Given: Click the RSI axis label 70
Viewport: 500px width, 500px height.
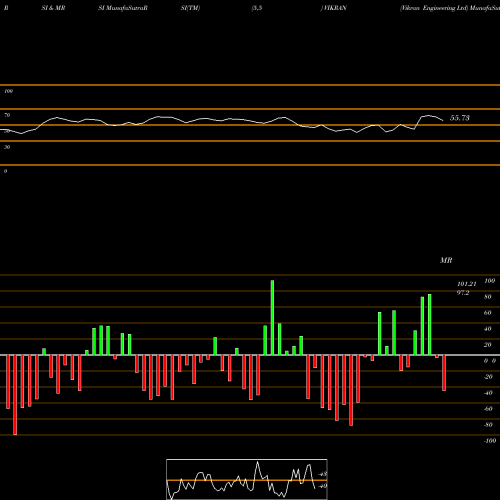Looking at the screenshot, I should pyautogui.click(x=7, y=115).
